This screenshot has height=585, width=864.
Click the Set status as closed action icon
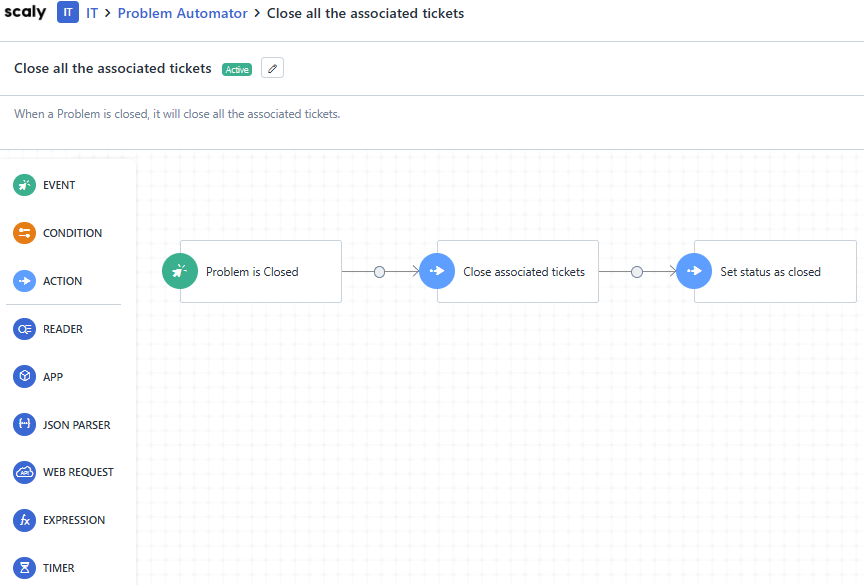(x=694, y=271)
